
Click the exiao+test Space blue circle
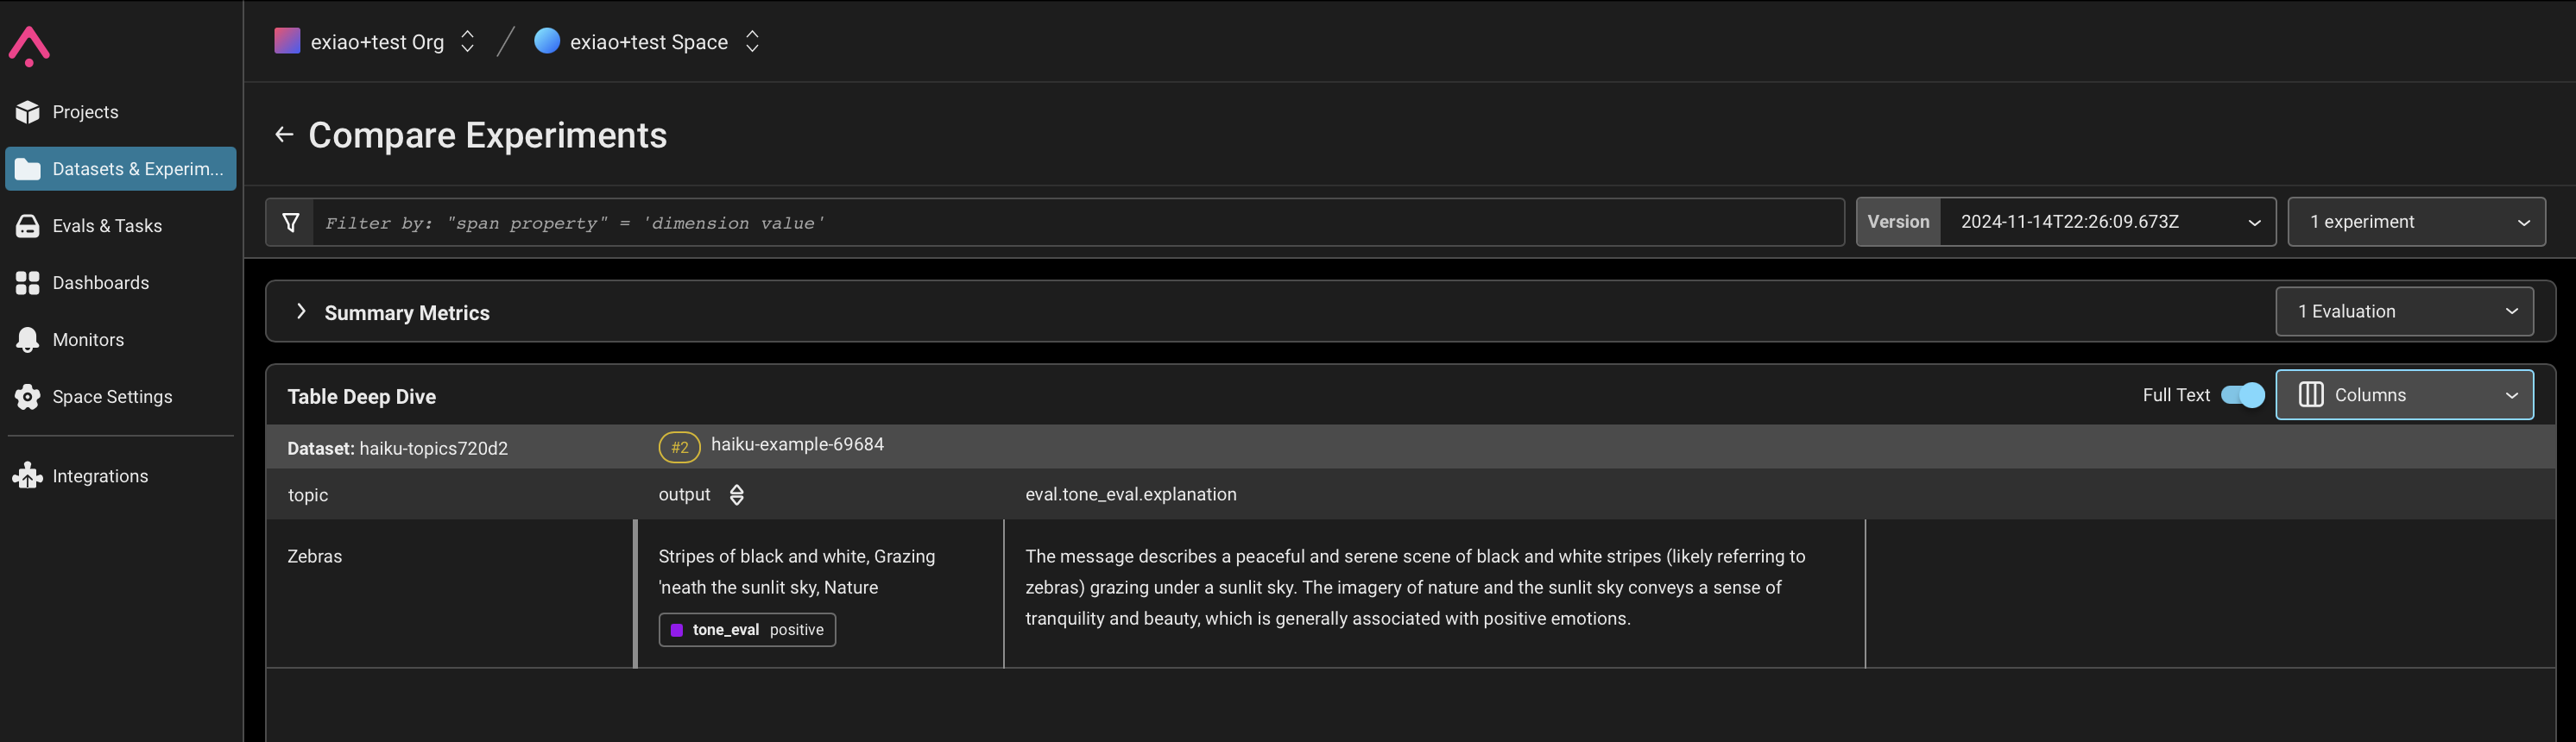pos(547,41)
